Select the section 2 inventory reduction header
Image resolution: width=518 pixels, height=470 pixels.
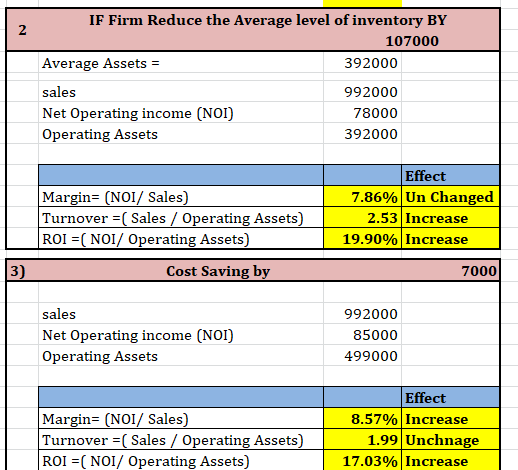268,20
